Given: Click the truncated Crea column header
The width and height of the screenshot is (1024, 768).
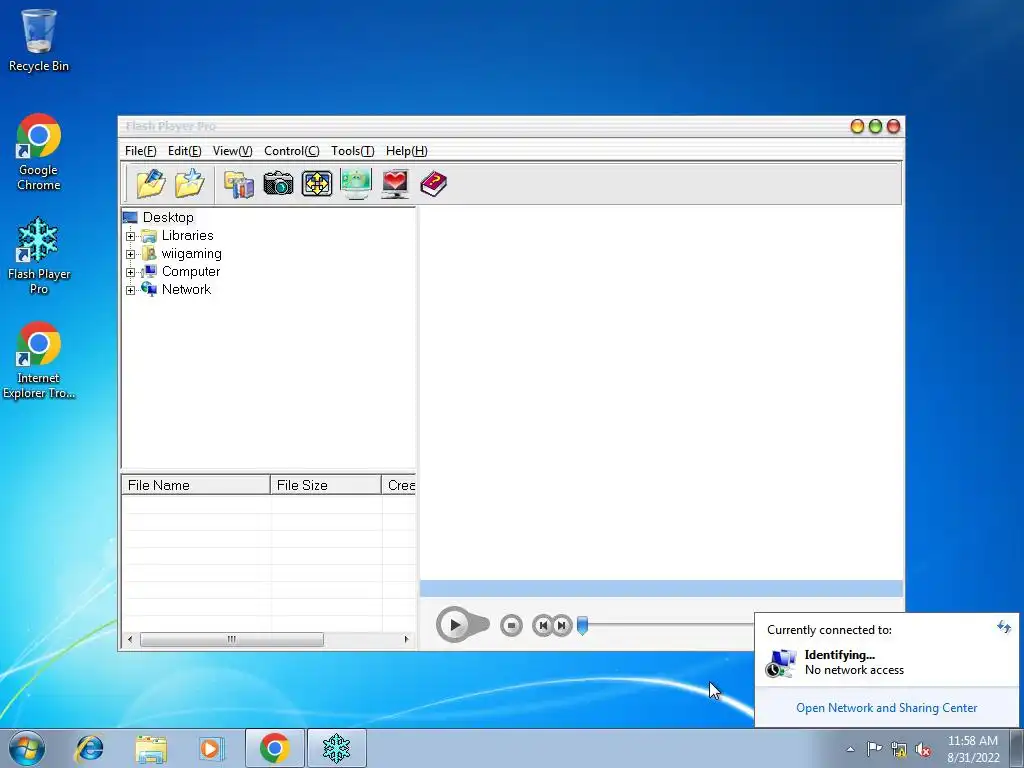Looking at the screenshot, I should 399,485.
